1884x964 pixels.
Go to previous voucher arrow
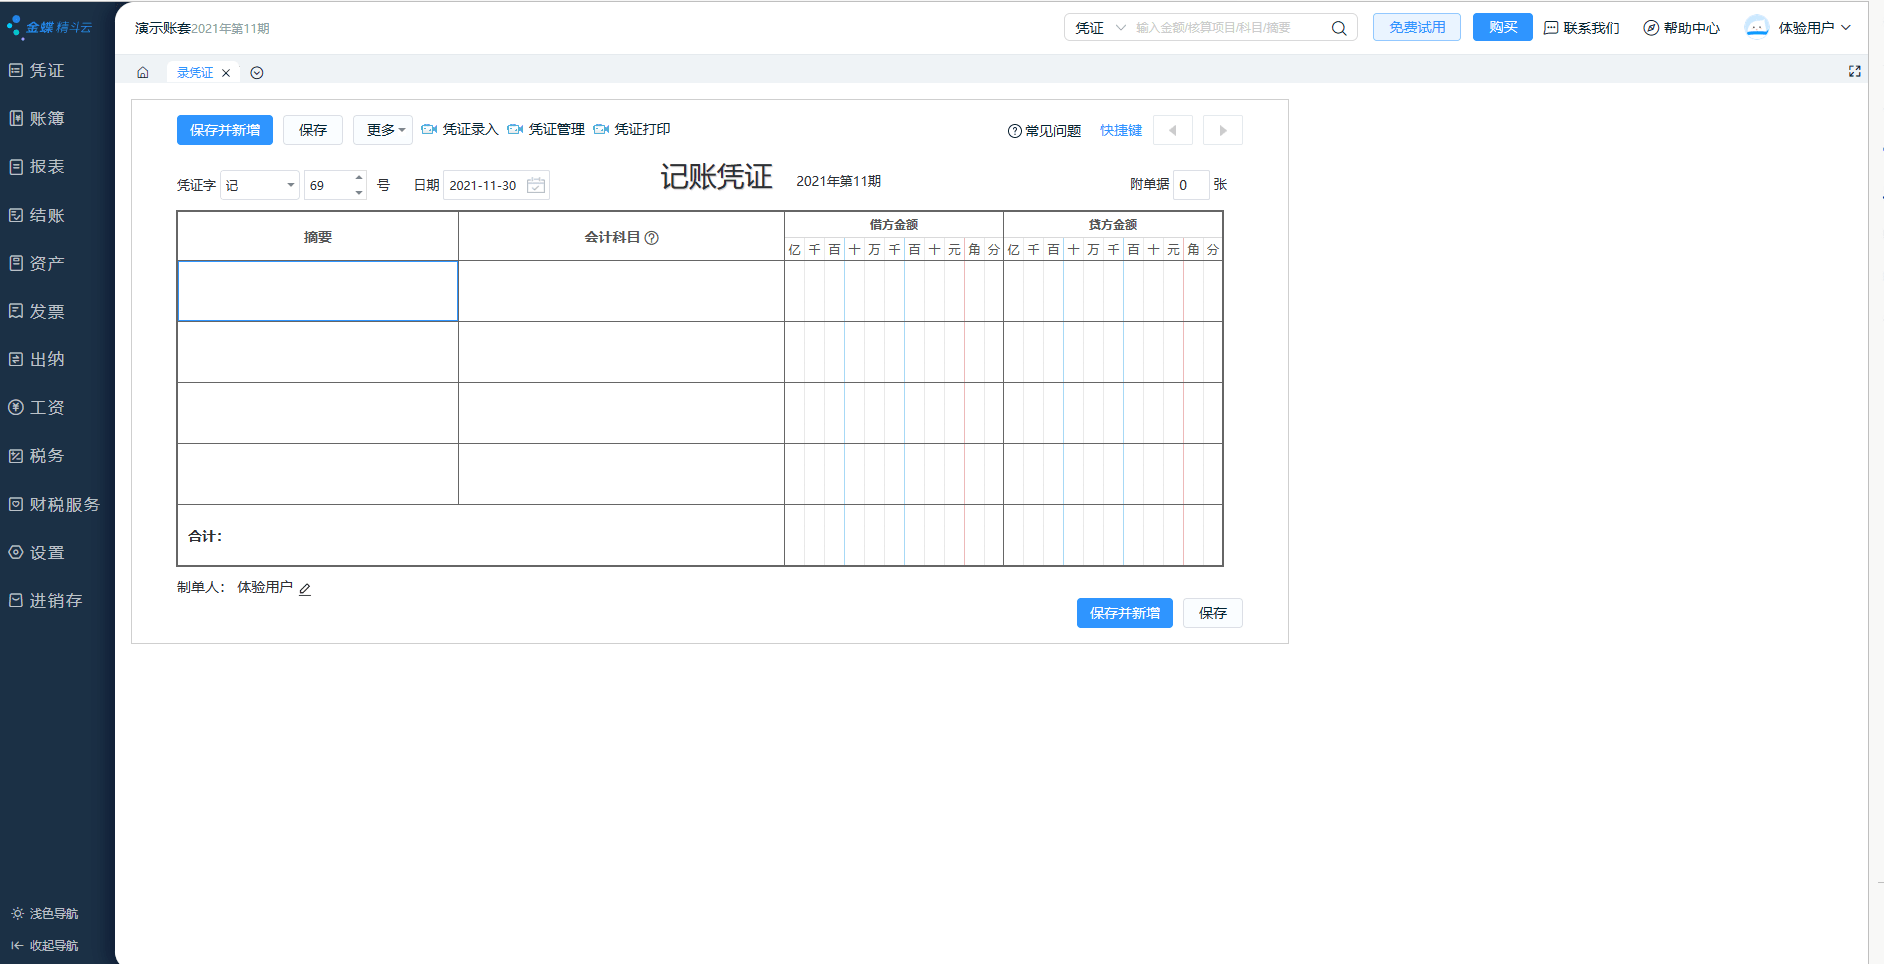1173,131
